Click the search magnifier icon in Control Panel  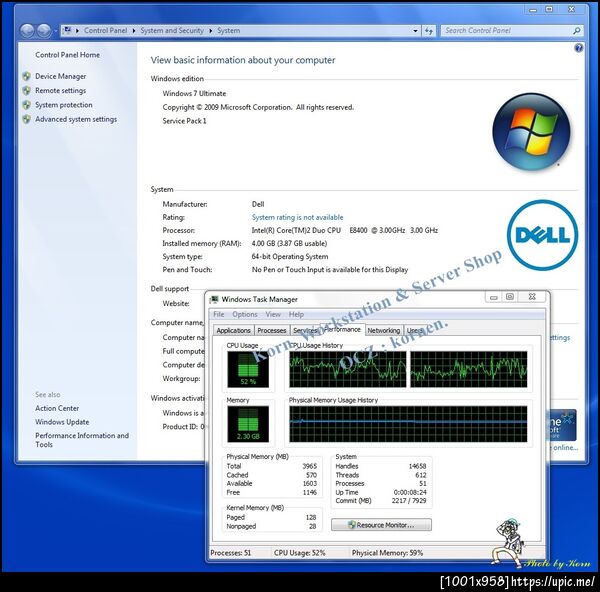576,31
